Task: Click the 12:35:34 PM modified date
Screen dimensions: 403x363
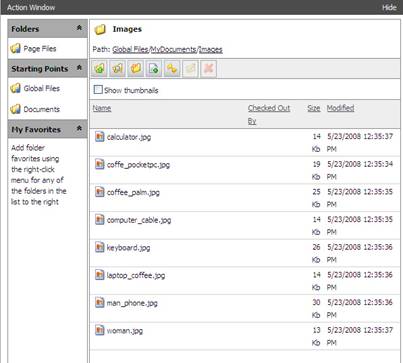Action: pyautogui.click(x=360, y=170)
